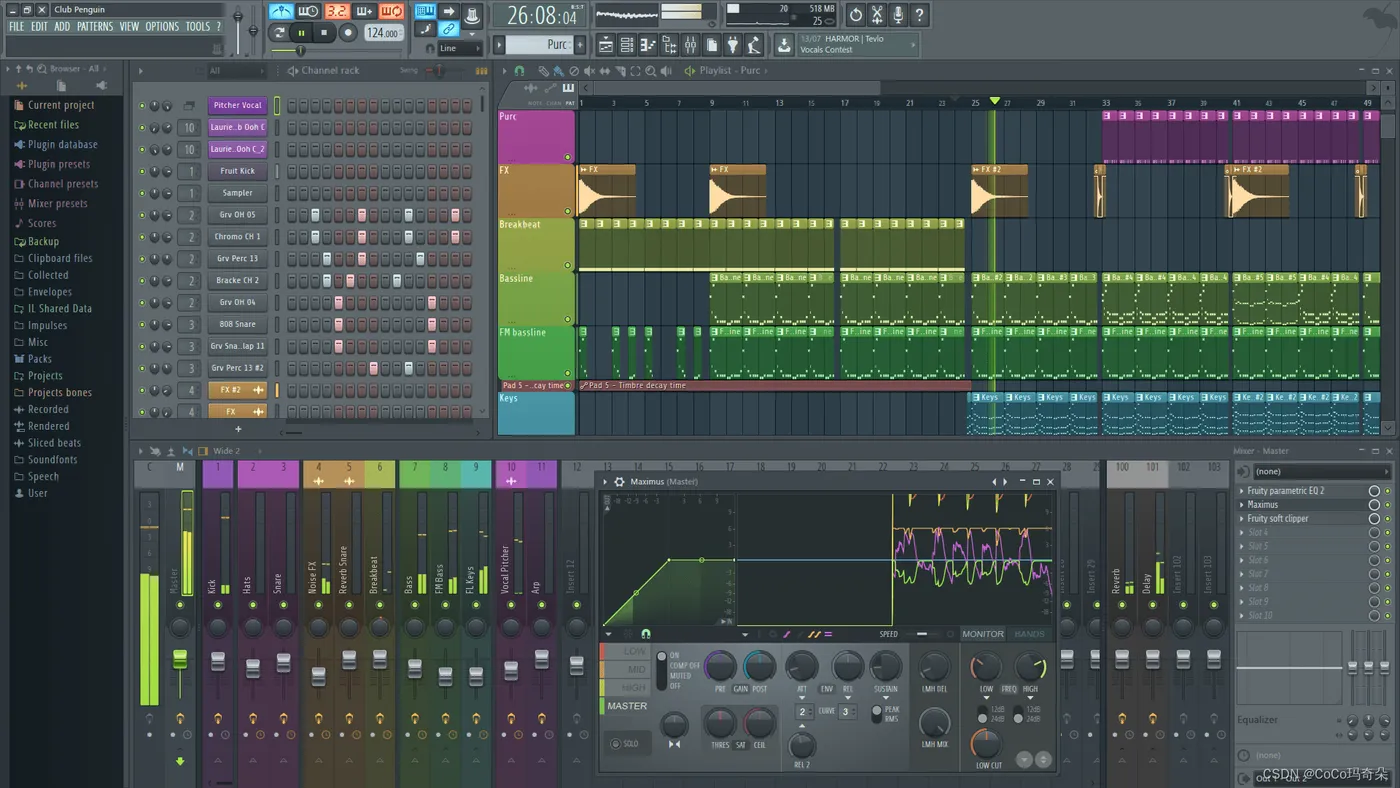Switch to Maximus MONITOR tab
Image resolution: width=1400 pixels, height=788 pixels.
pos(983,634)
